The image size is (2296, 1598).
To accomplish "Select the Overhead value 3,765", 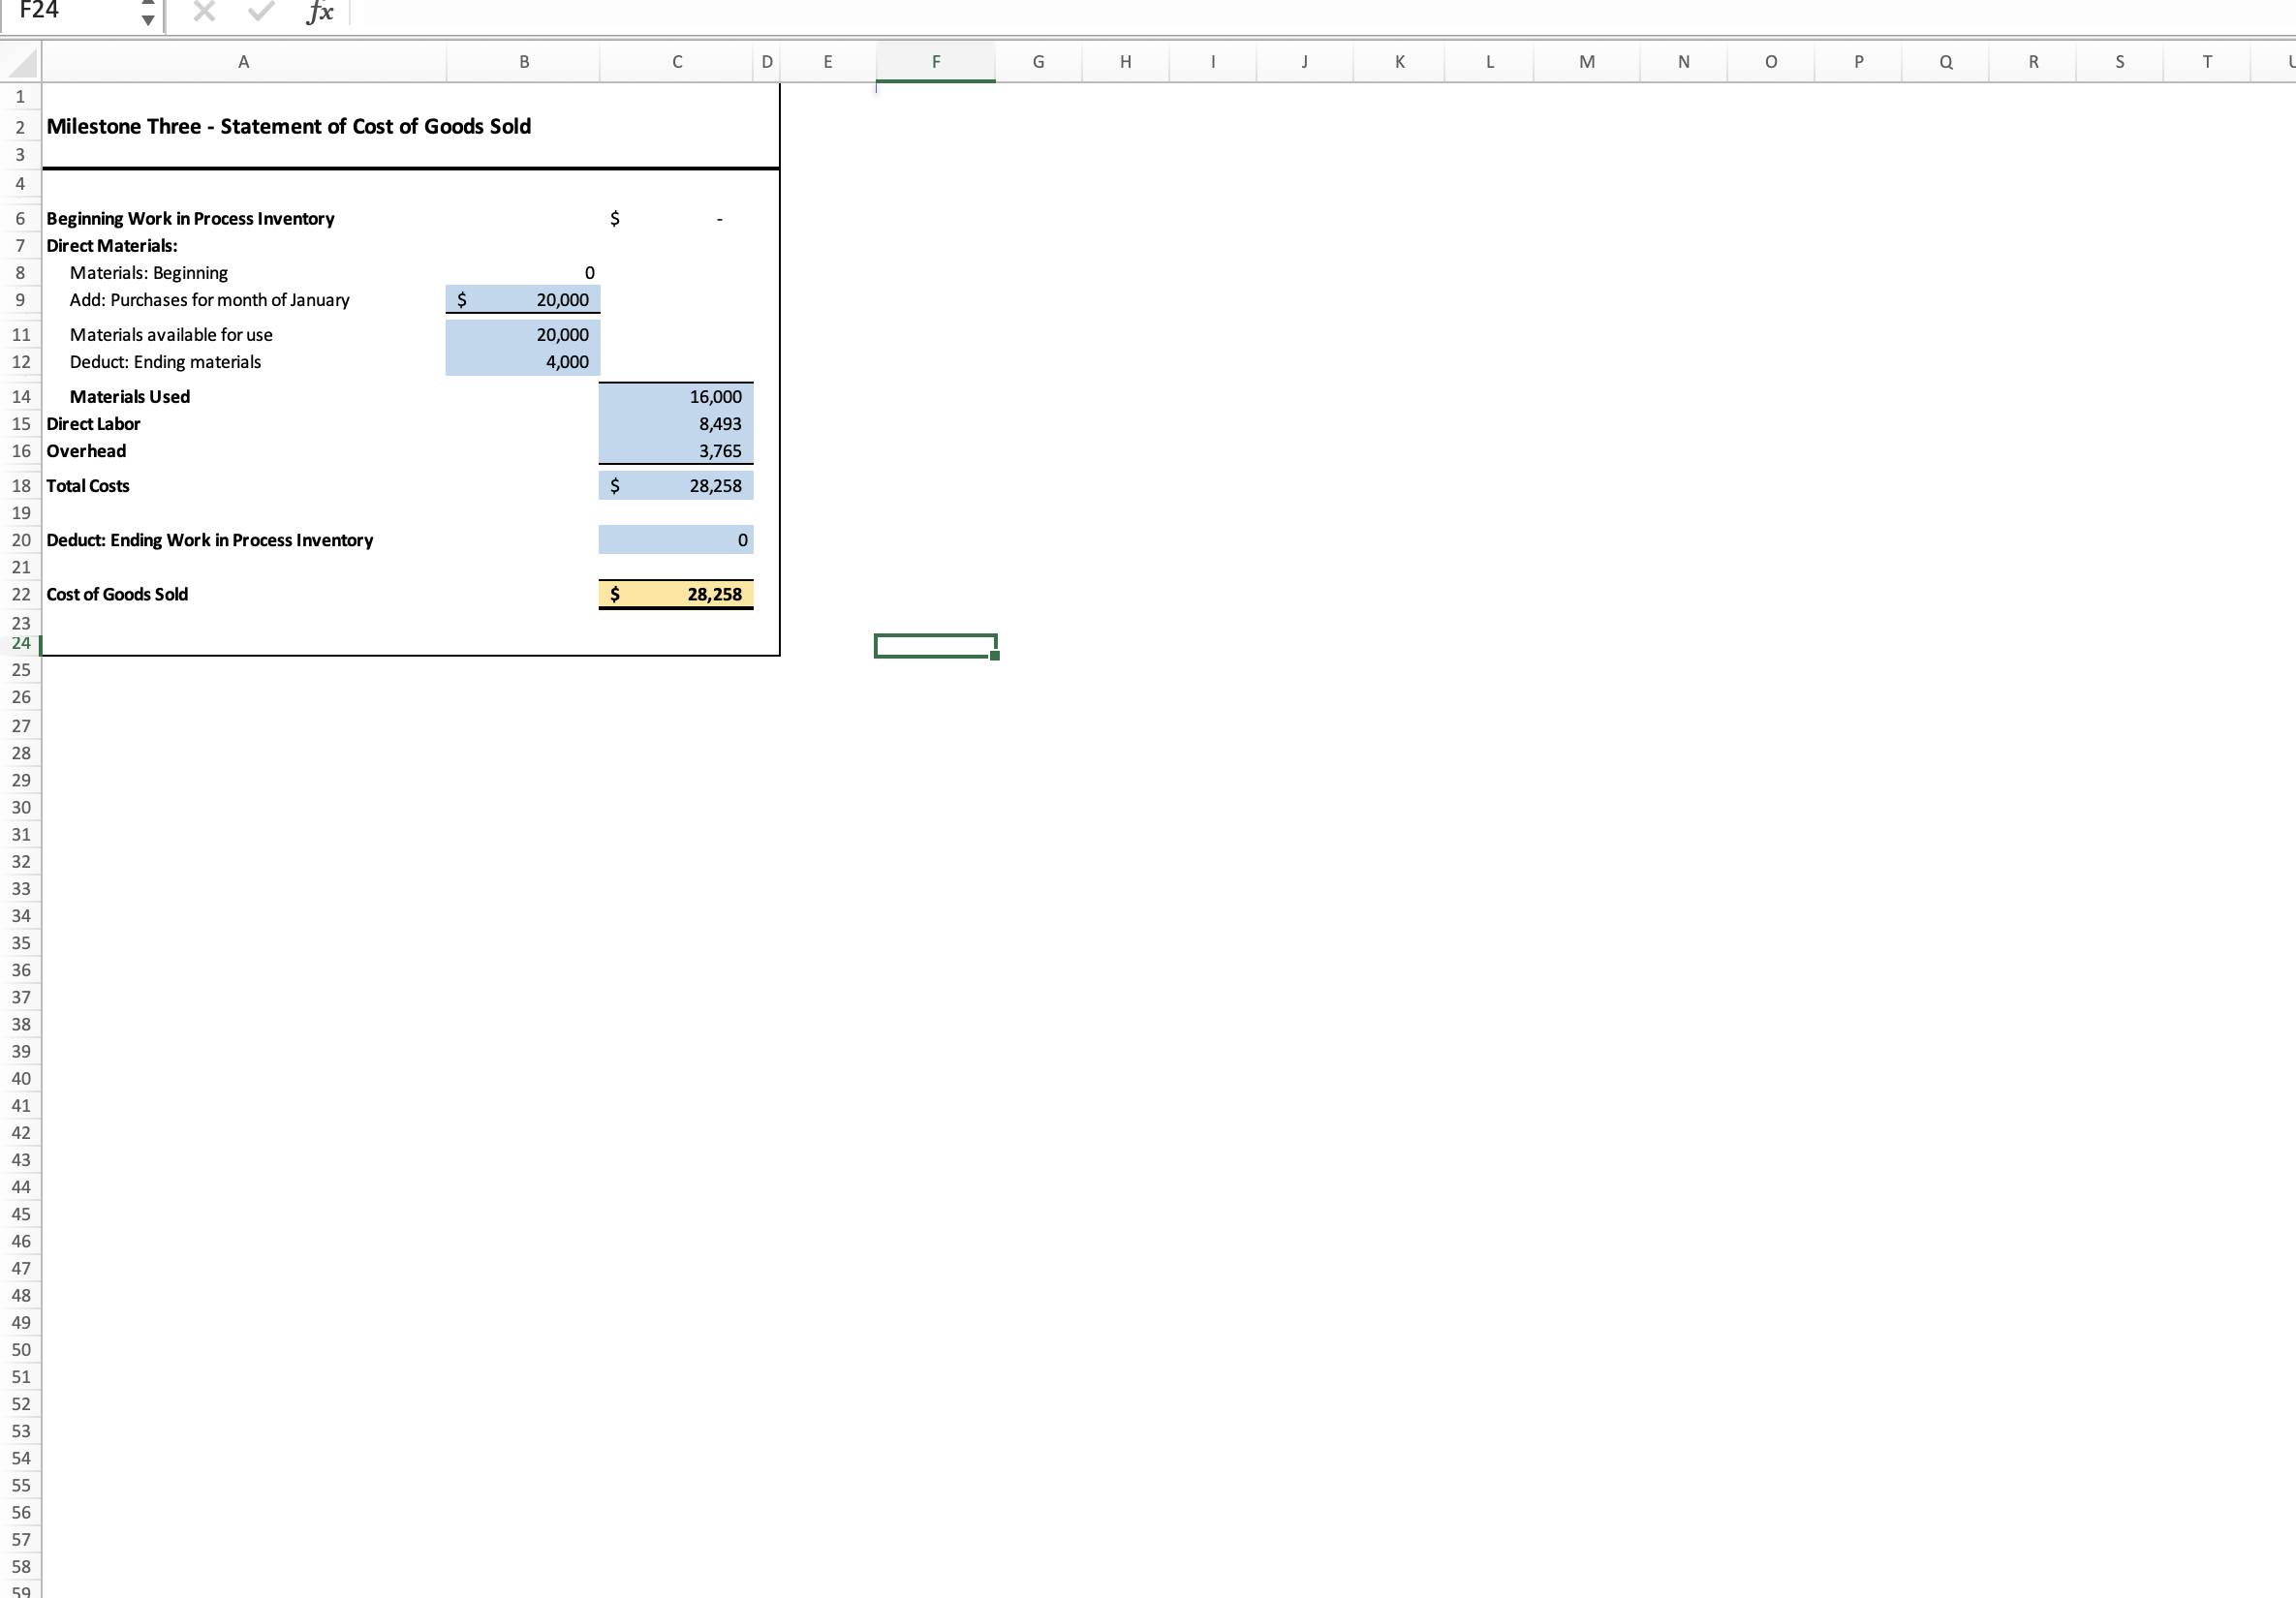I will 676,451.
